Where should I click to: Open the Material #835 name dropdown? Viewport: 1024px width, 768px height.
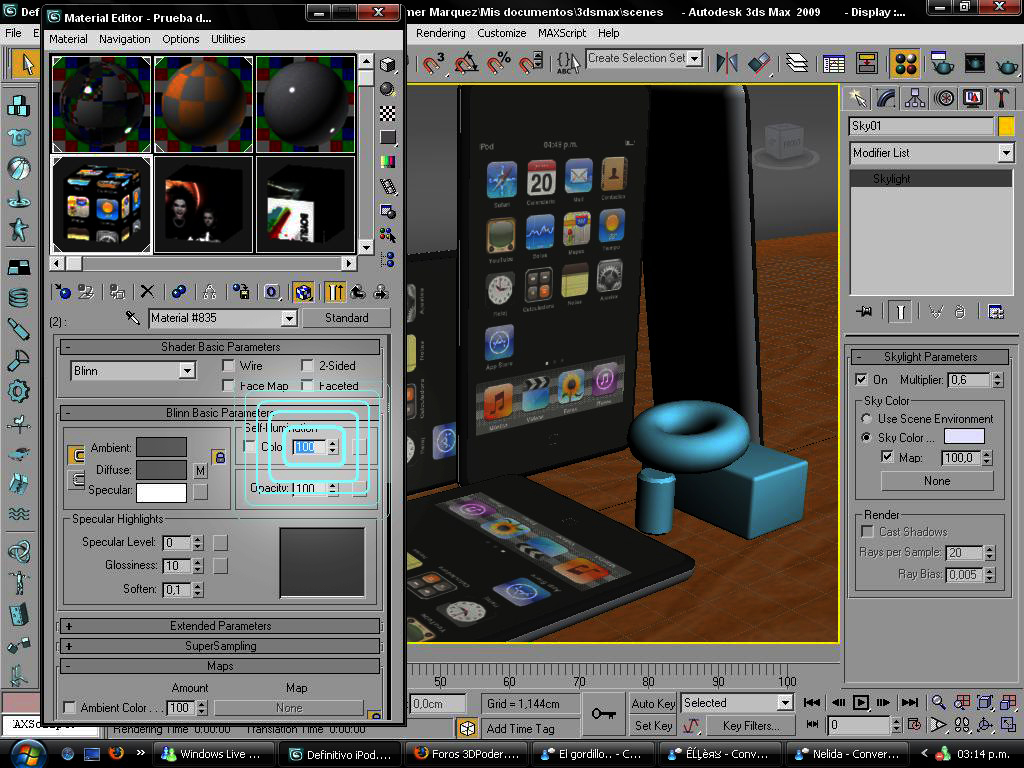[289, 318]
